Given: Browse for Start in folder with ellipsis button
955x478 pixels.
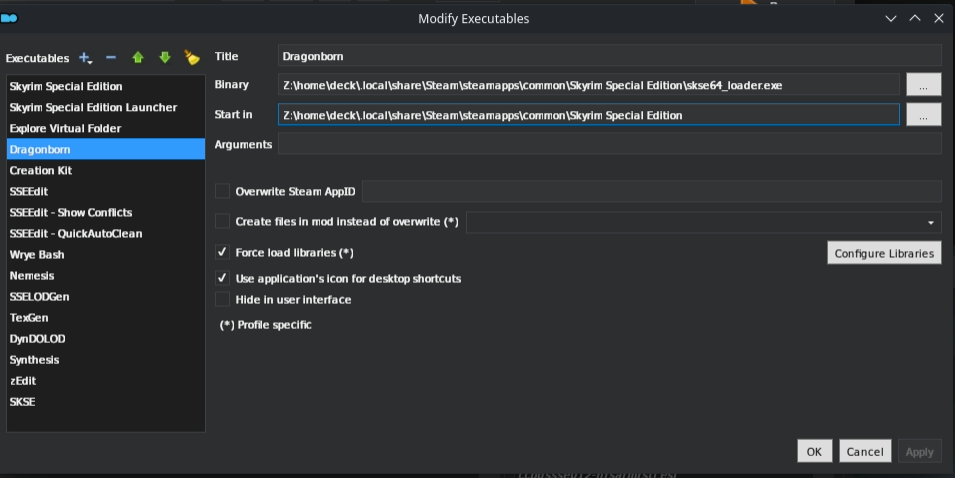Looking at the screenshot, I should coord(923,115).
